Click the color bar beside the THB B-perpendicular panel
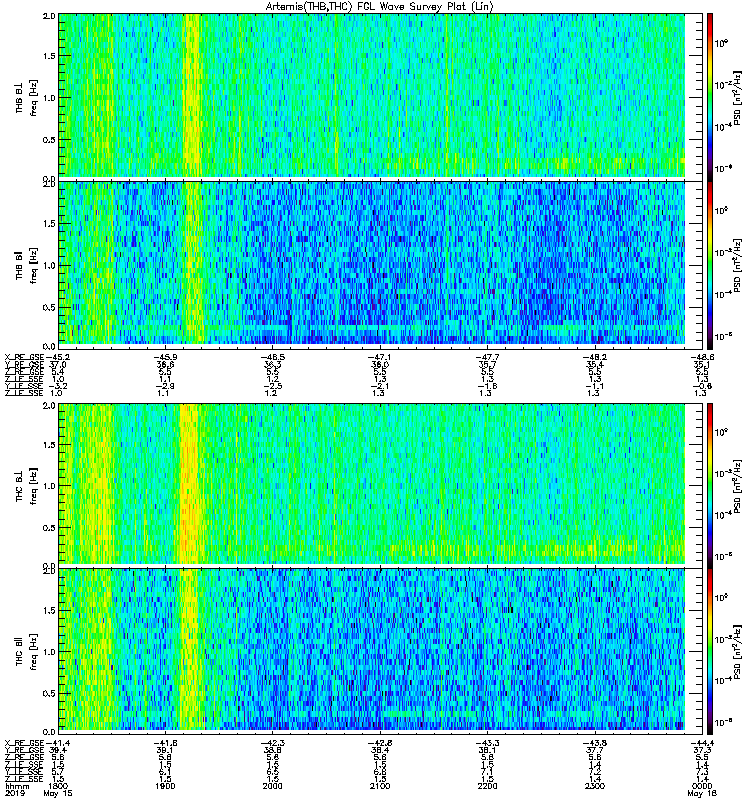This screenshot has width=750, height=800. pos(710,97)
